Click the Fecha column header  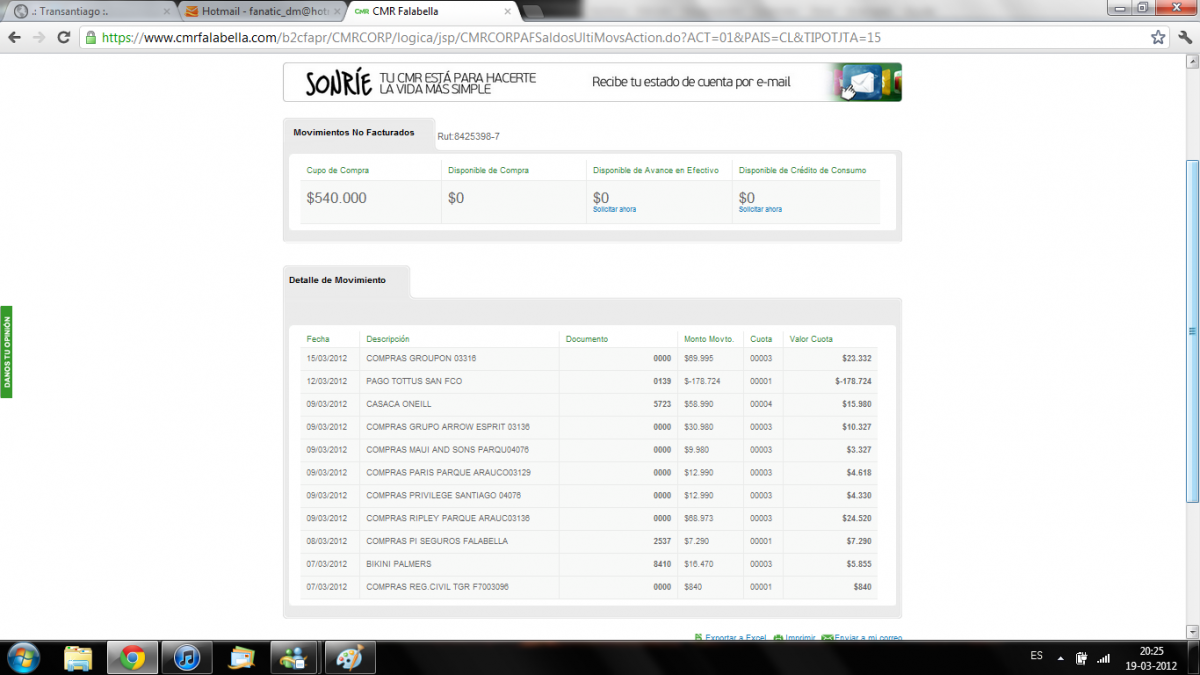[318, 339]
